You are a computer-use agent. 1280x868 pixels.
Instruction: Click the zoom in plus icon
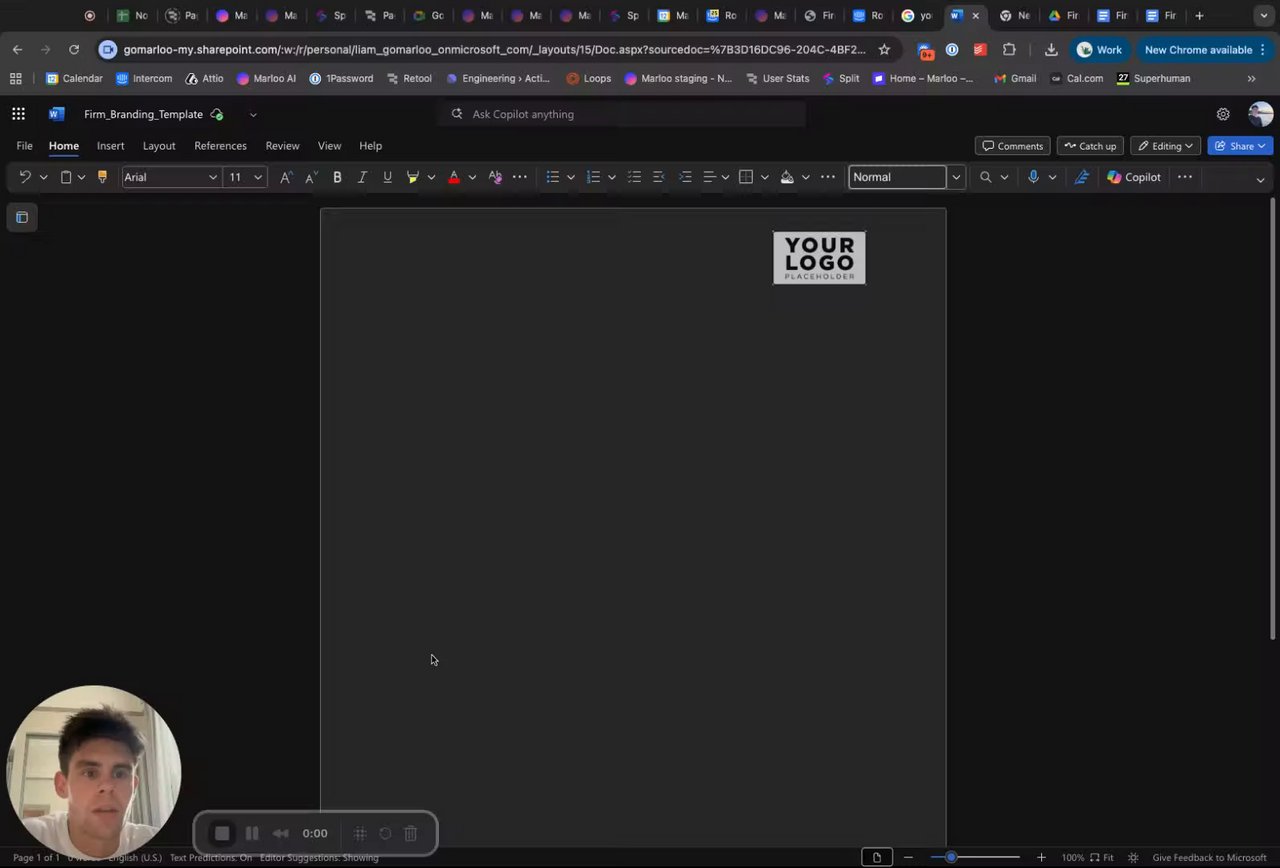tap(1041, 857)
